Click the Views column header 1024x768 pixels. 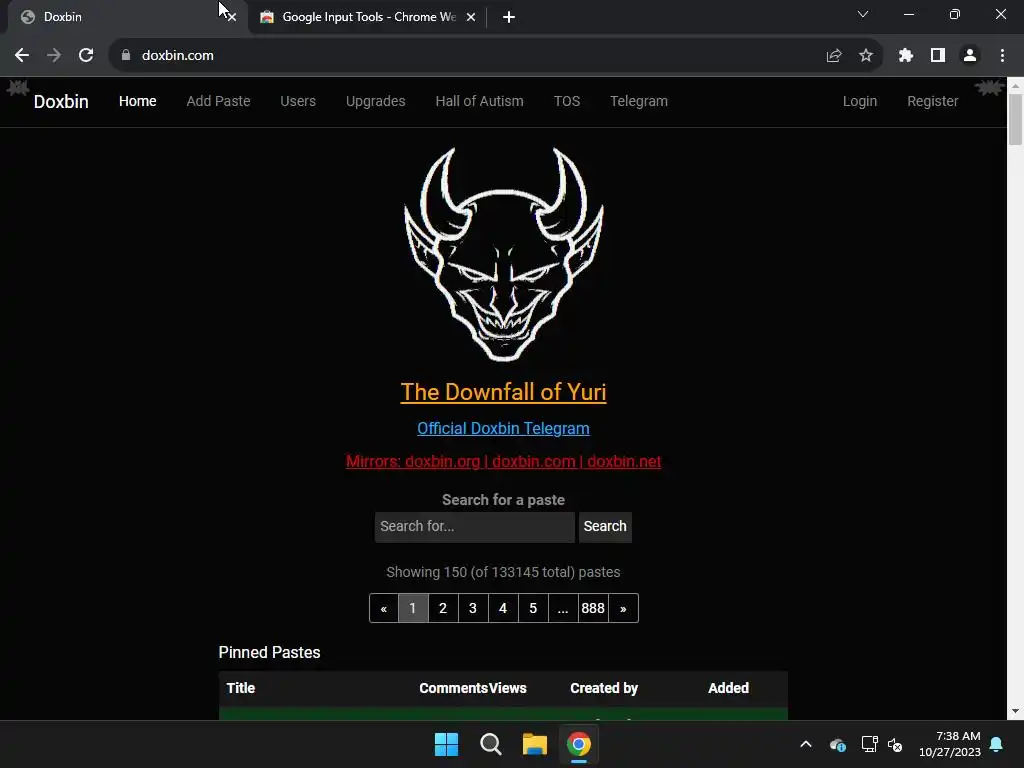pyautogui.click(x=508, y=688)
